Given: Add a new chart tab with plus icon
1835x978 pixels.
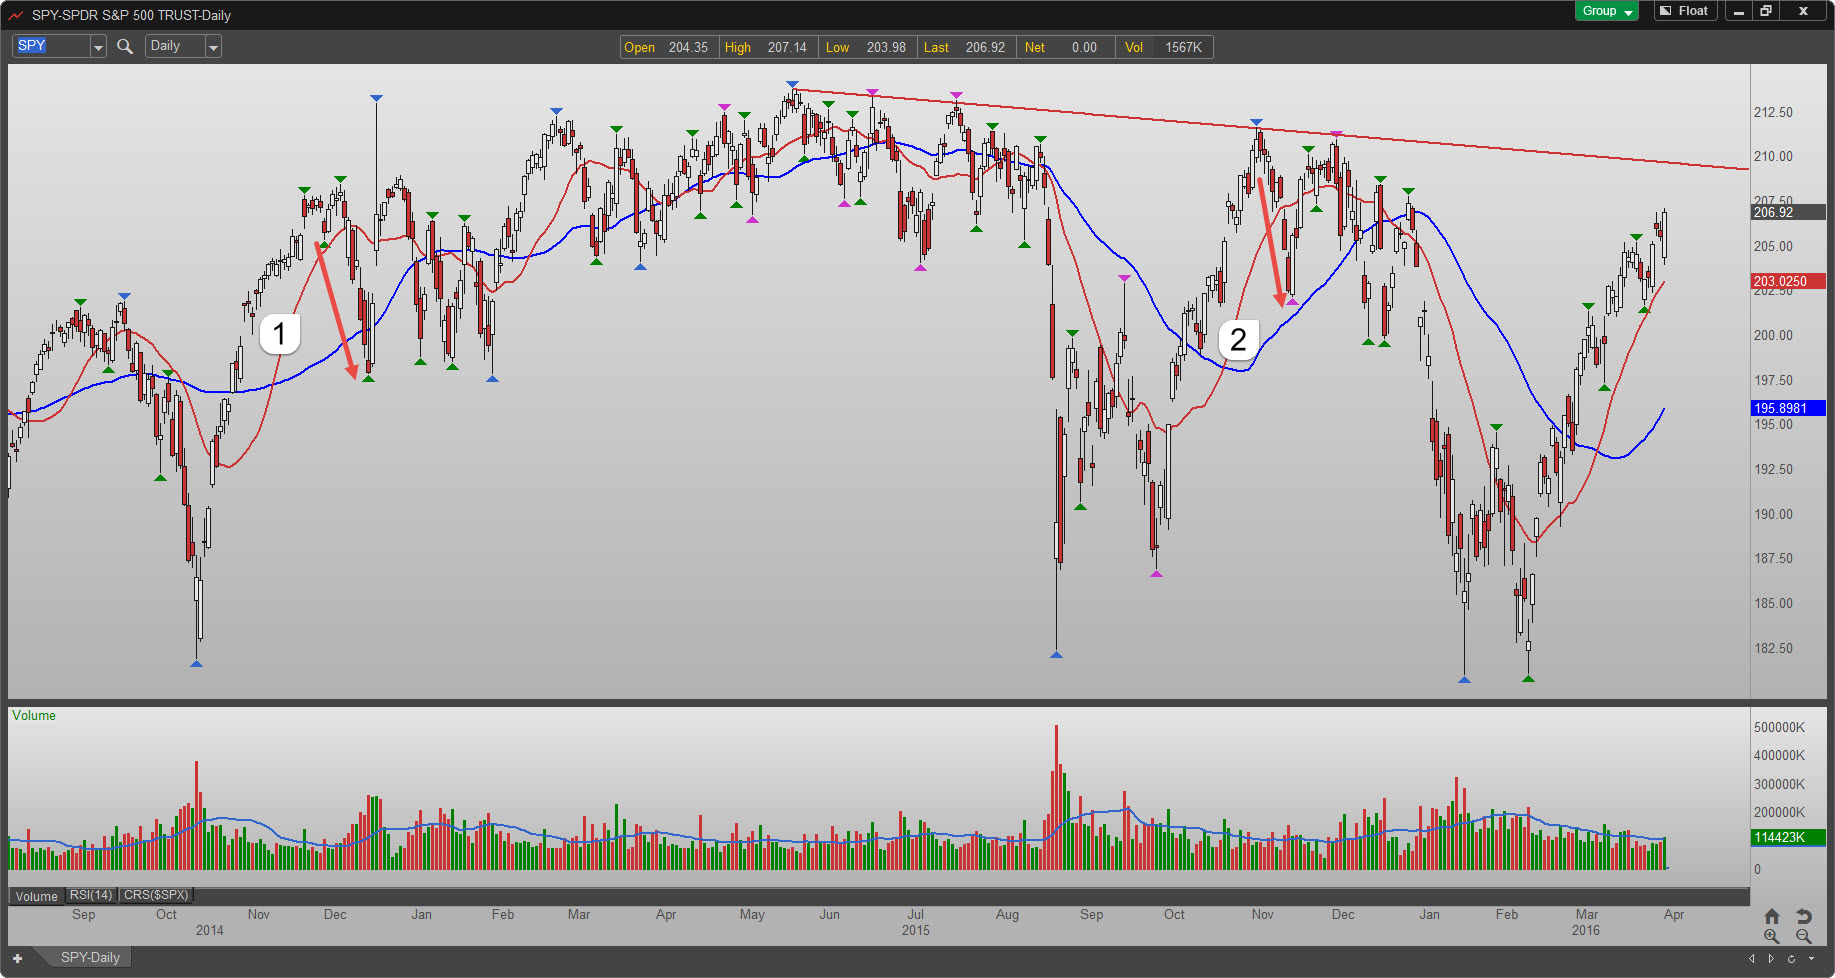Looking at the screenshot, I should click(17, 958).
